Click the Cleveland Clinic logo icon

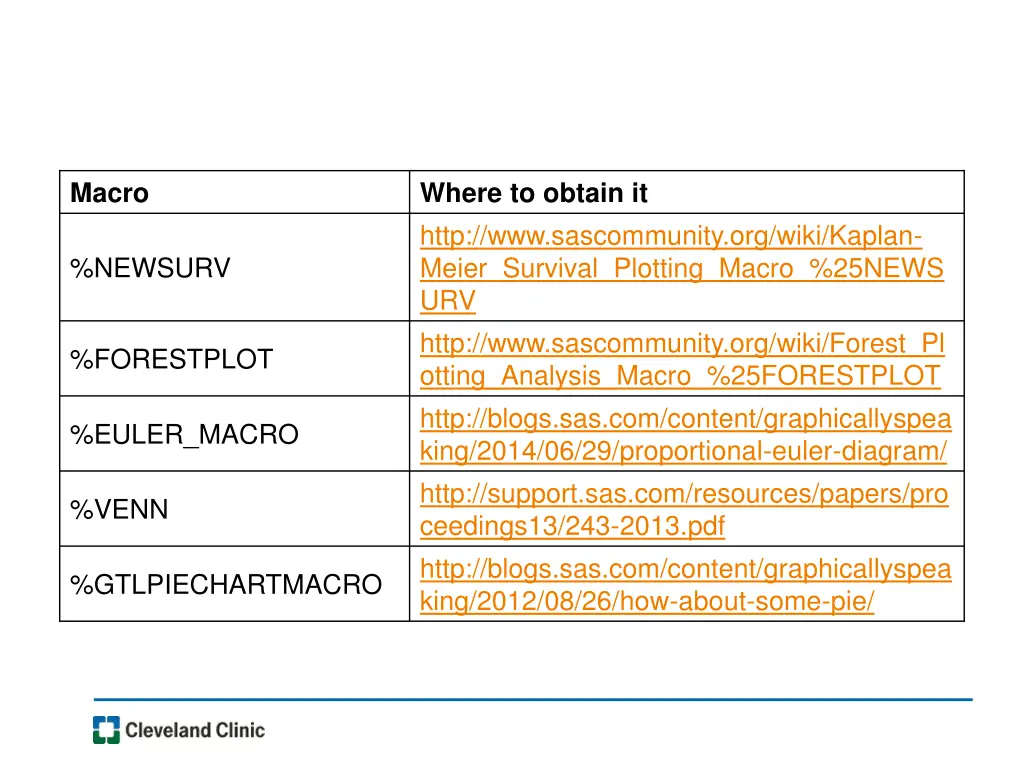[106, 729]
